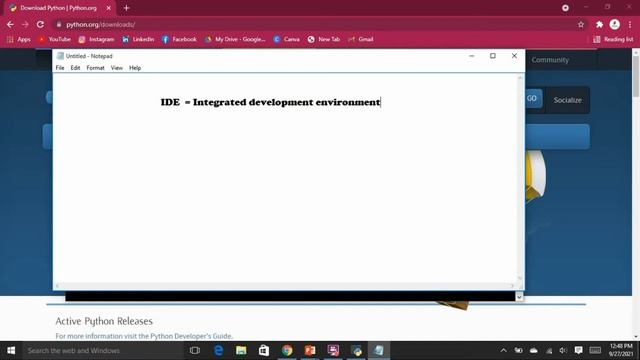The width and height of the screenshot is (640, 360).
Task: Open the My Drive - Google bookmark
Action: pyautogui.click(x=235, y=39)
